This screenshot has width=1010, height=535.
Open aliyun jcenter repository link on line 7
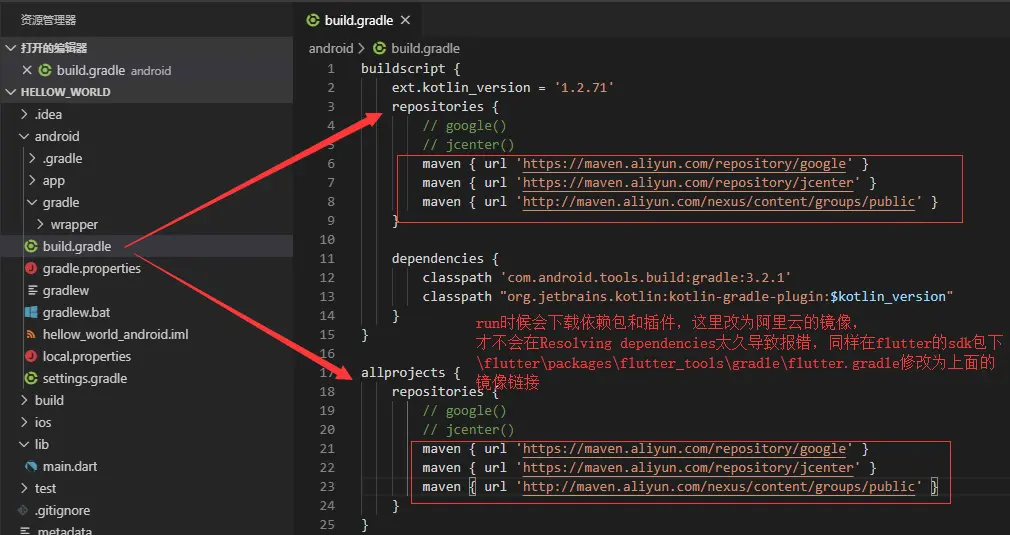[688, 183]
